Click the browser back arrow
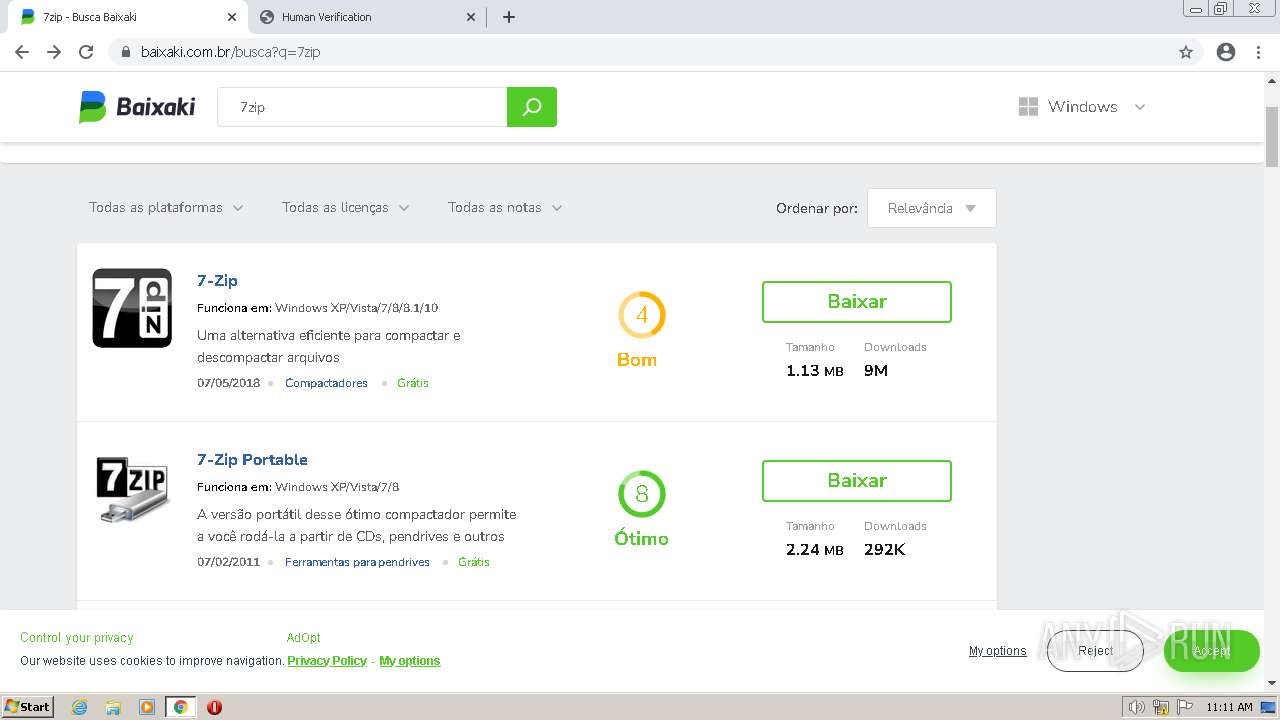Image resolution: width=1280 pixels, height=720 pixels. click(22, 52)
